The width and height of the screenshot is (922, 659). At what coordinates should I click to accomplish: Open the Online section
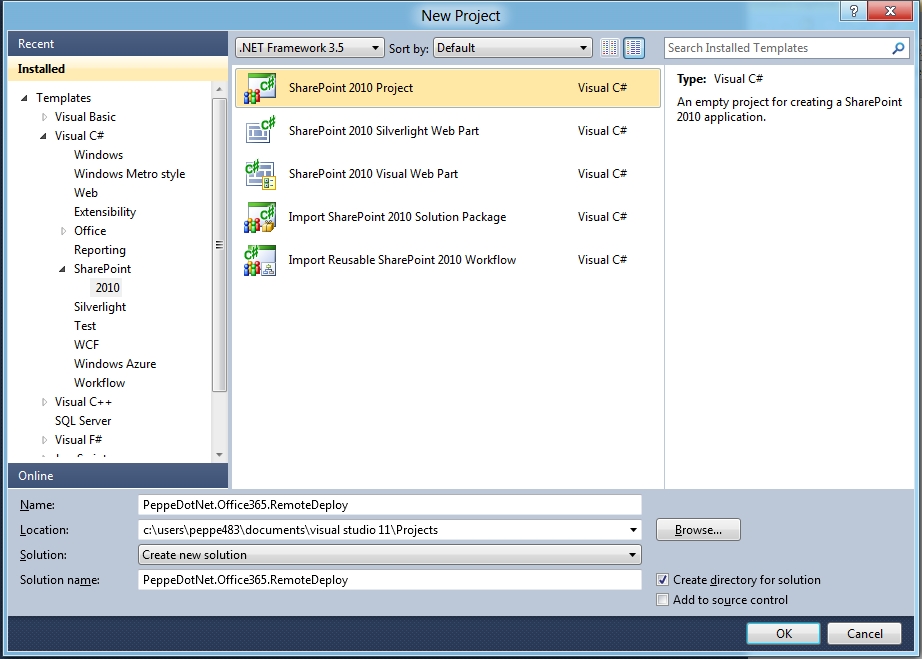coord(118,476)
